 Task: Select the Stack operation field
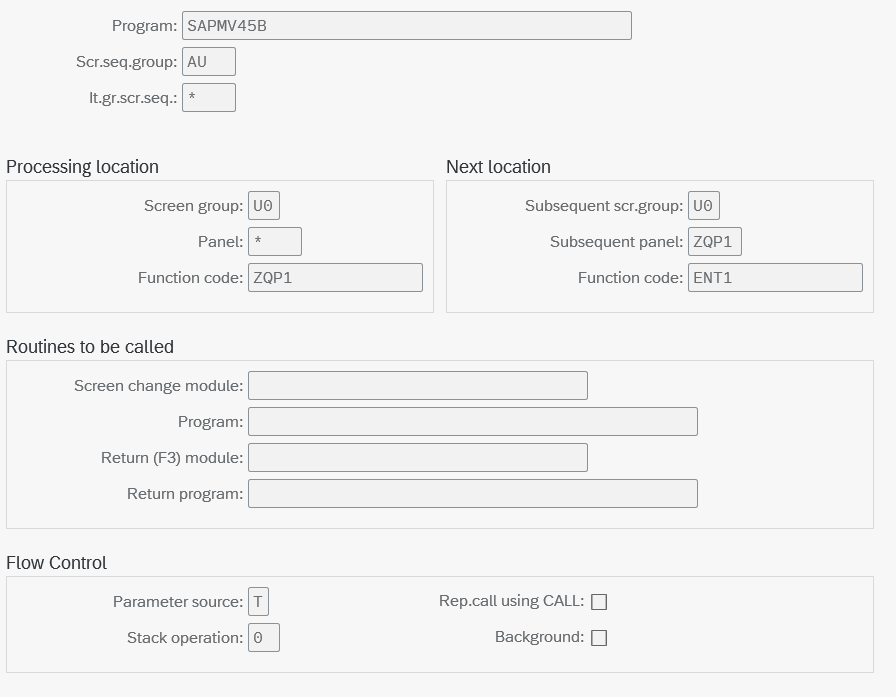click(x=264, y=638)
